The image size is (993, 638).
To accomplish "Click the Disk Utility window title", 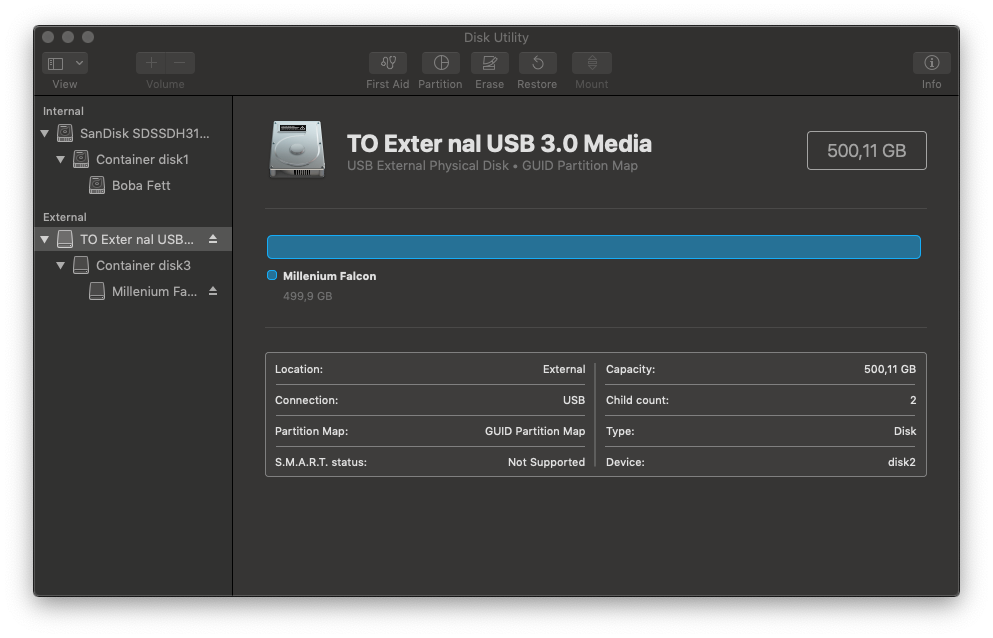I will point(496,37).
